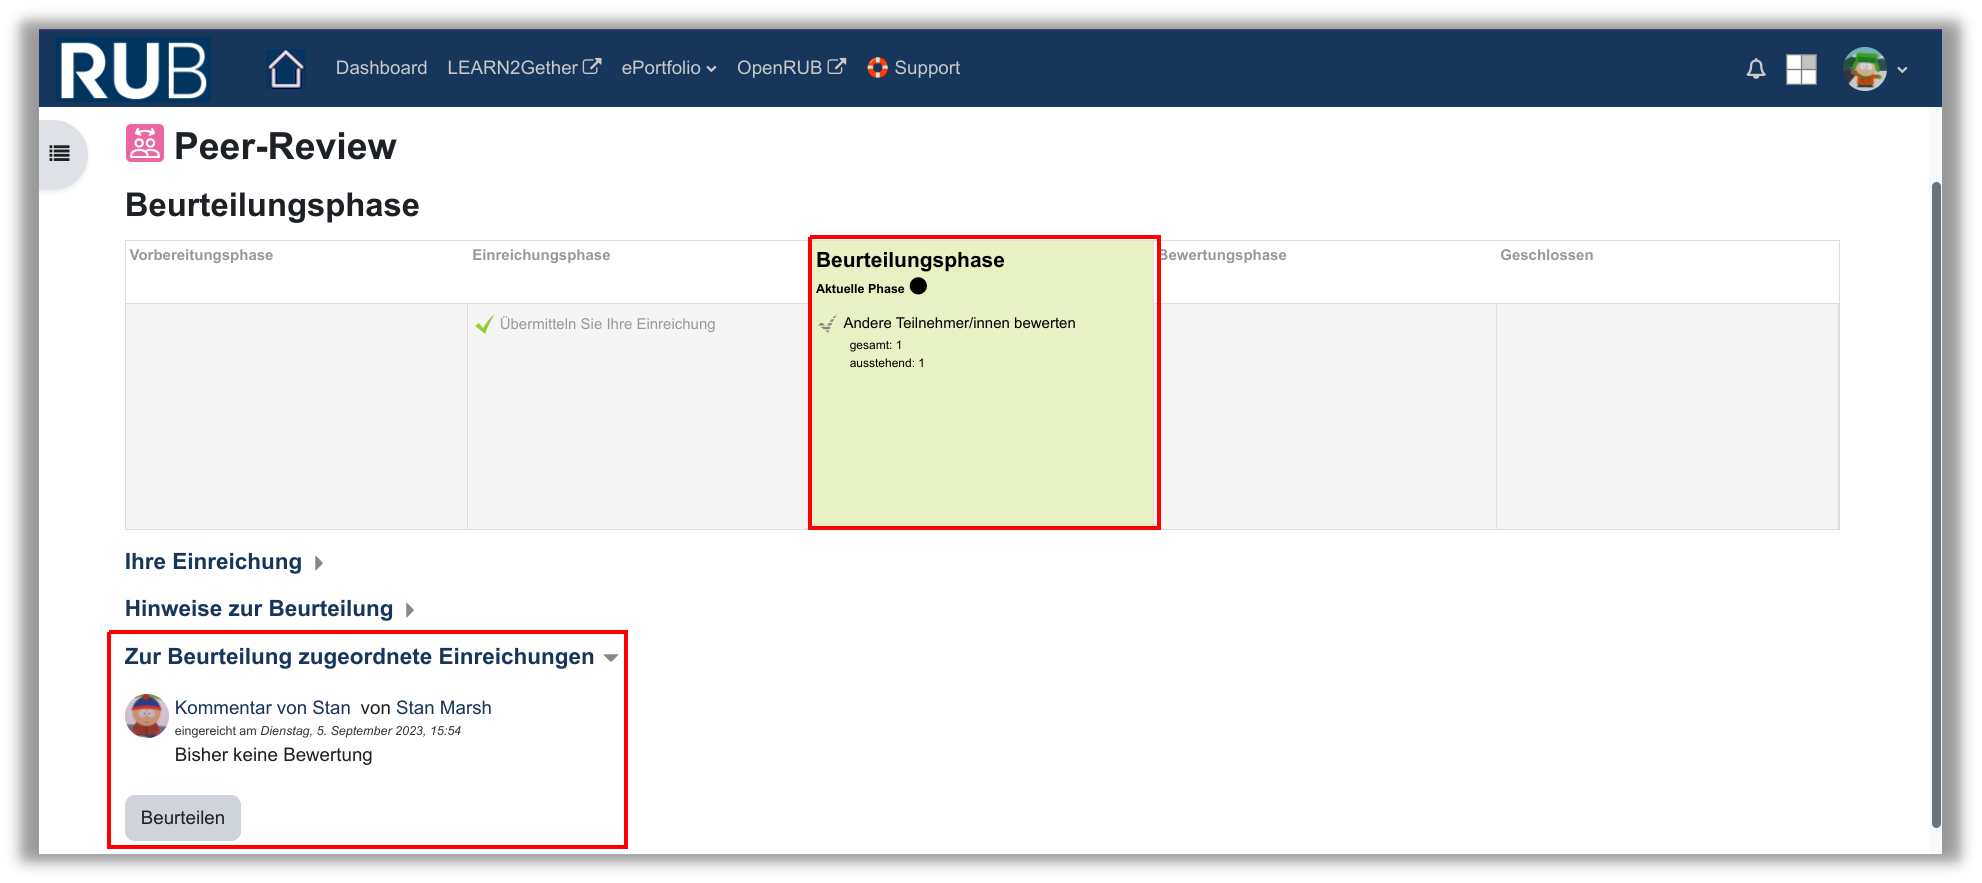Viewport: 1982px width, 883px height.
Task: Go to the home page icon
Action: click(x=285, y=69)
